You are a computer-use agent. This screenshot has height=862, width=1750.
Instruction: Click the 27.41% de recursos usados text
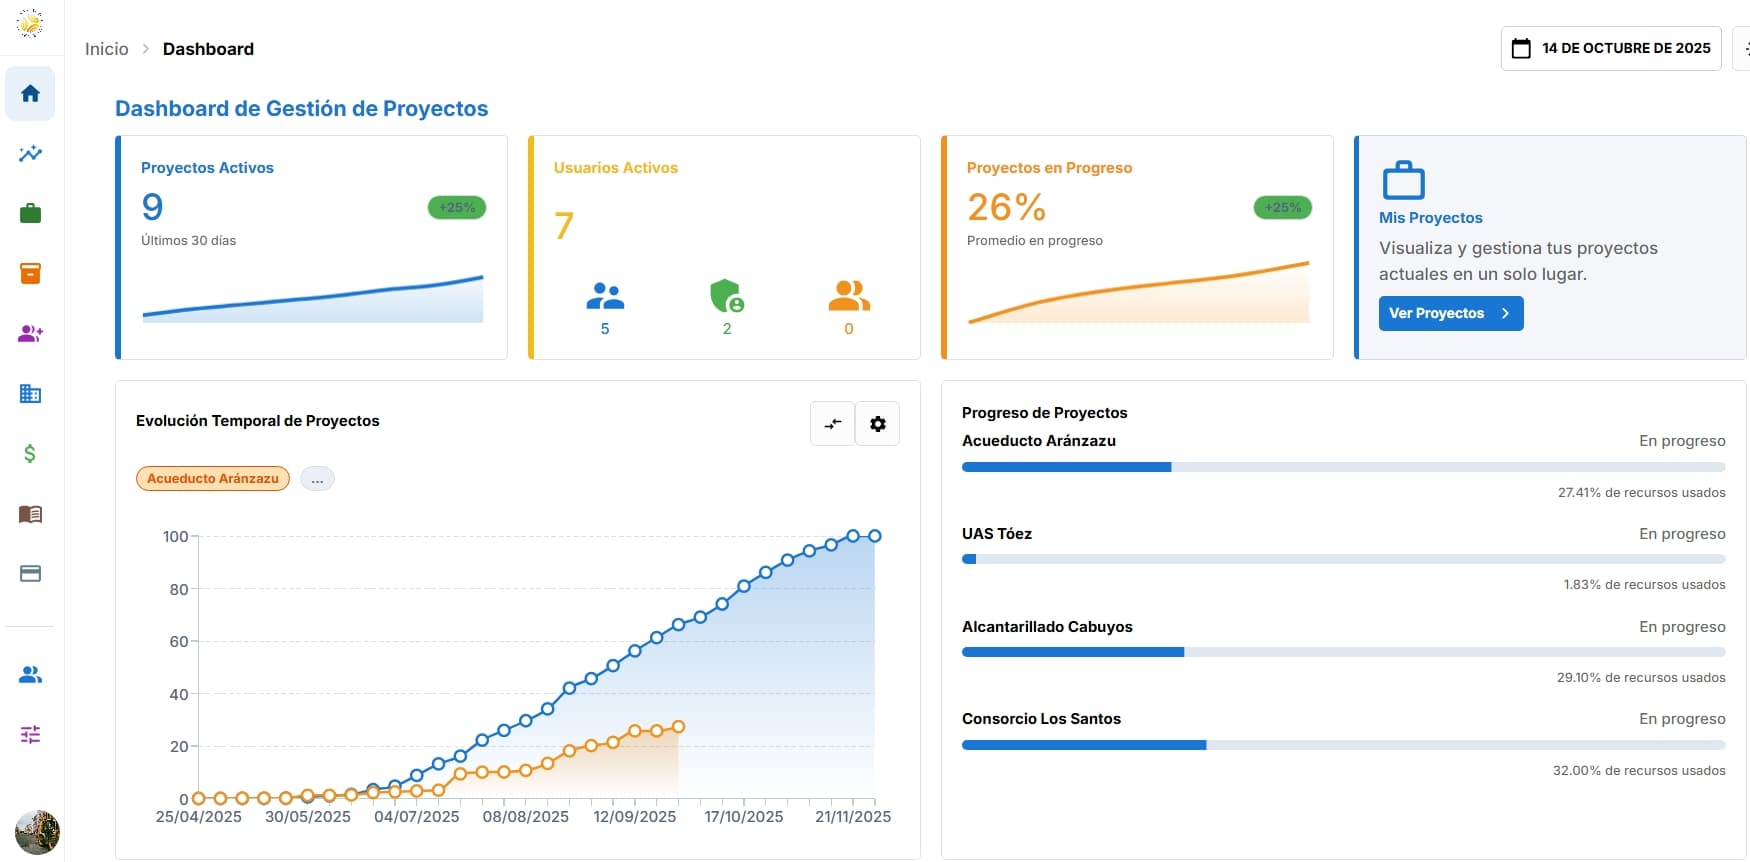pyautogui.click(x=1641, y=492)
